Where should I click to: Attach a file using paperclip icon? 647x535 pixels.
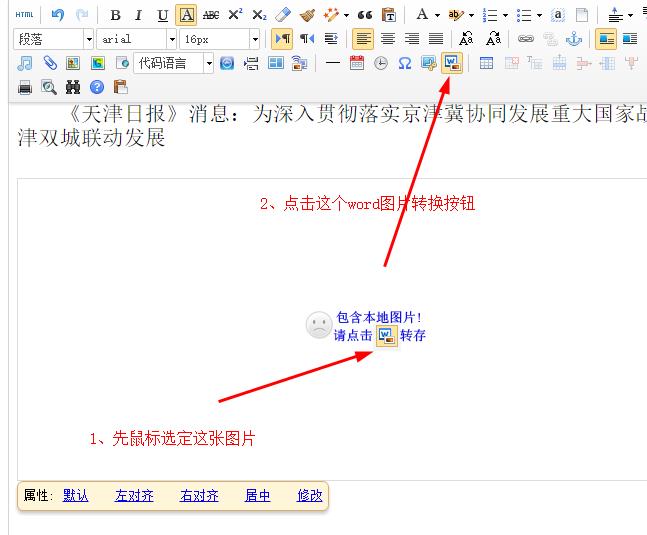point(48,63)
